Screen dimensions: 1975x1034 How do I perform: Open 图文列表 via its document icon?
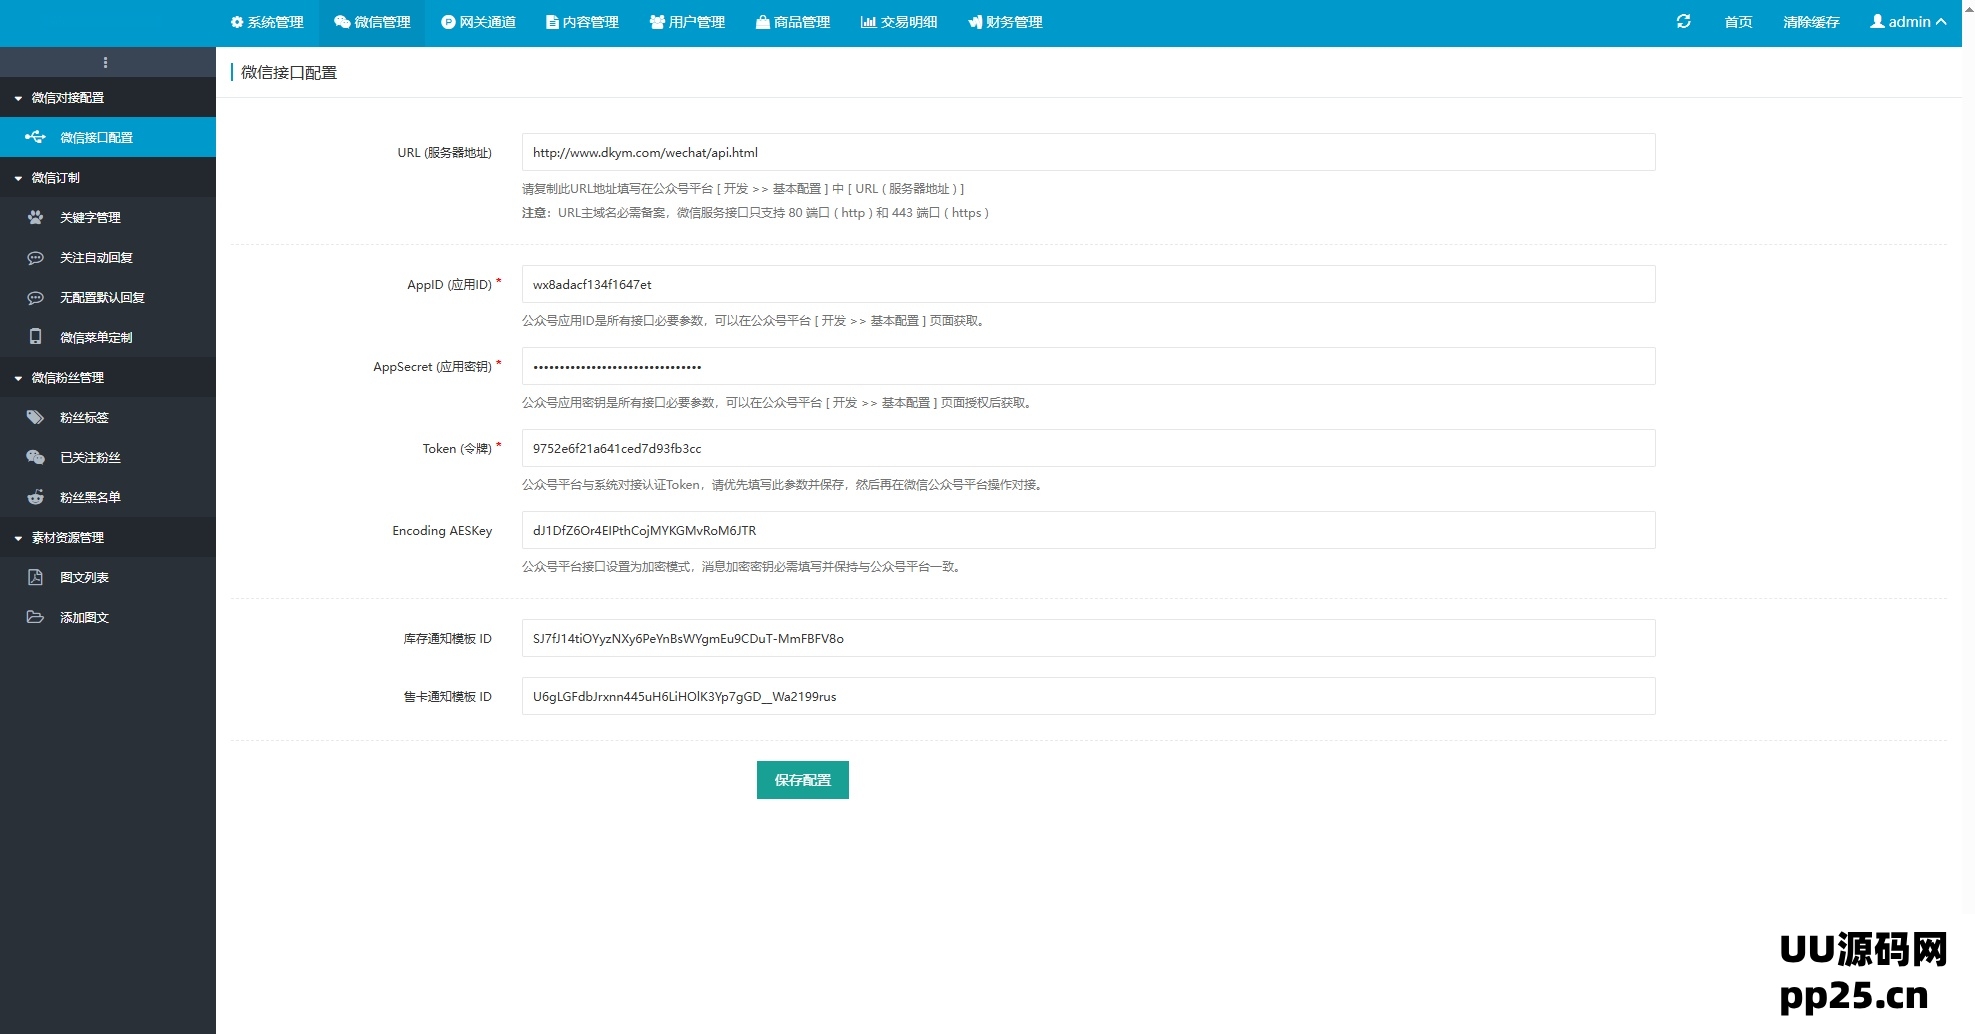coord(36,577)
